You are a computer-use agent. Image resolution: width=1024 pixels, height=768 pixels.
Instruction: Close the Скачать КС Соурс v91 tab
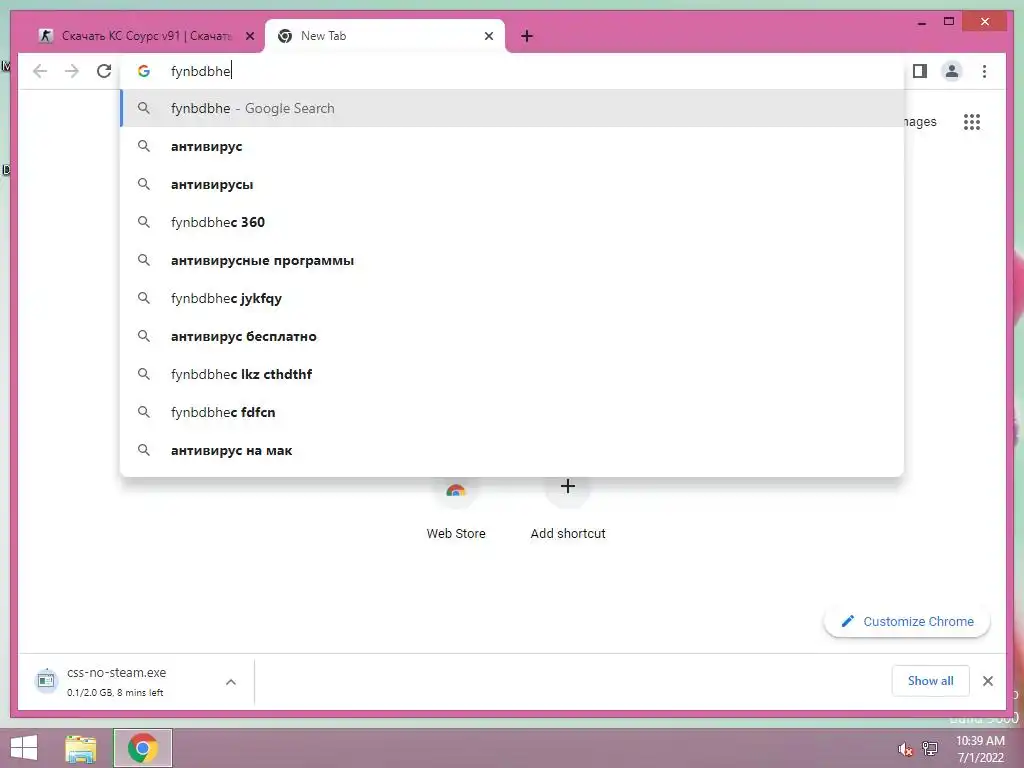(249, 36)
